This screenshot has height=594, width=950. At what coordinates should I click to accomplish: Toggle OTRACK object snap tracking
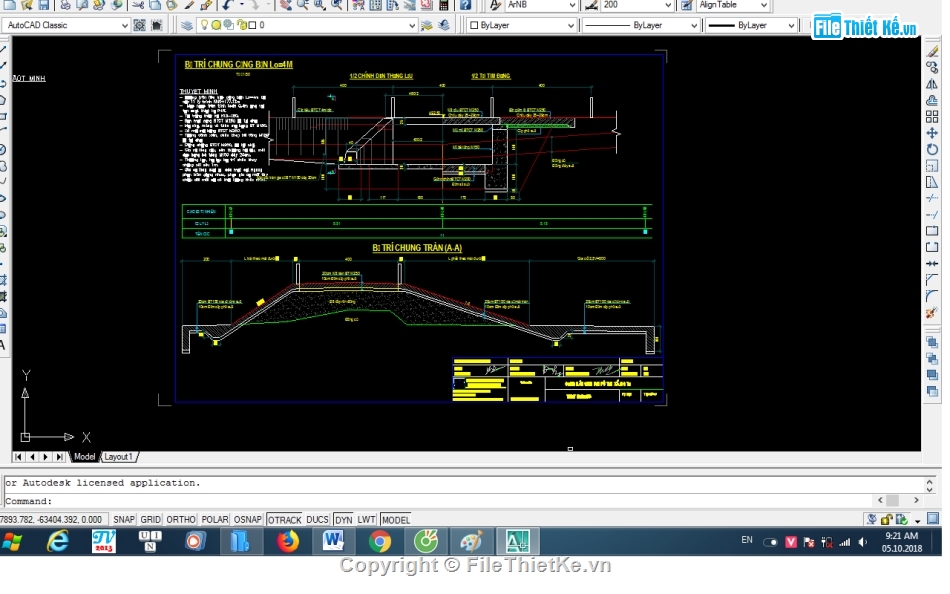(284, 520)
